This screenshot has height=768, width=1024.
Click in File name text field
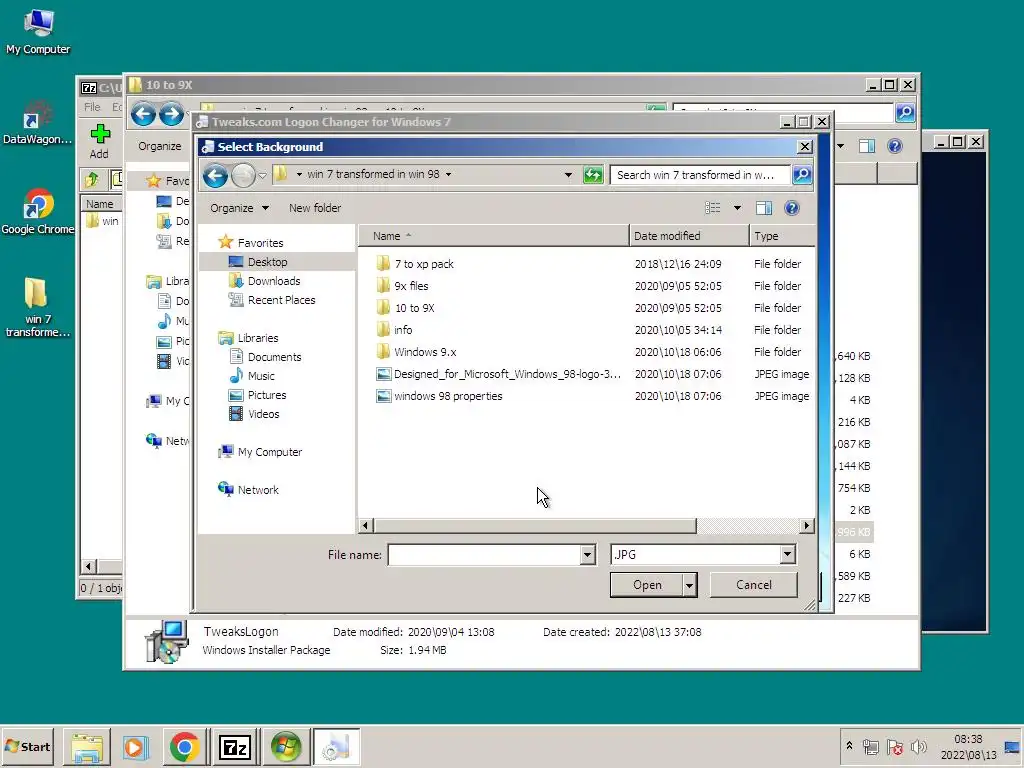click(484, 555)
